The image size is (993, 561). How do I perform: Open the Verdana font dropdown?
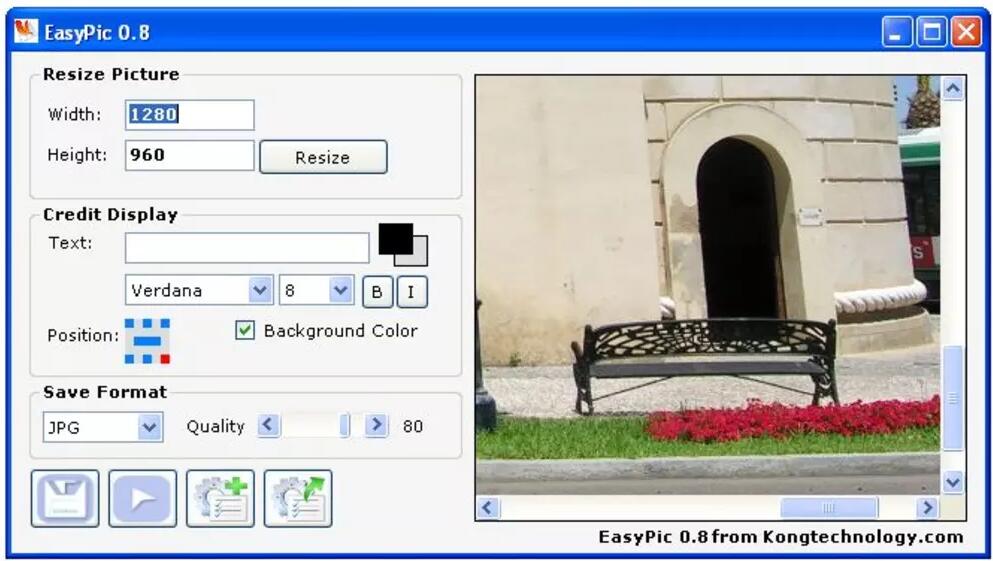(260, 290)
